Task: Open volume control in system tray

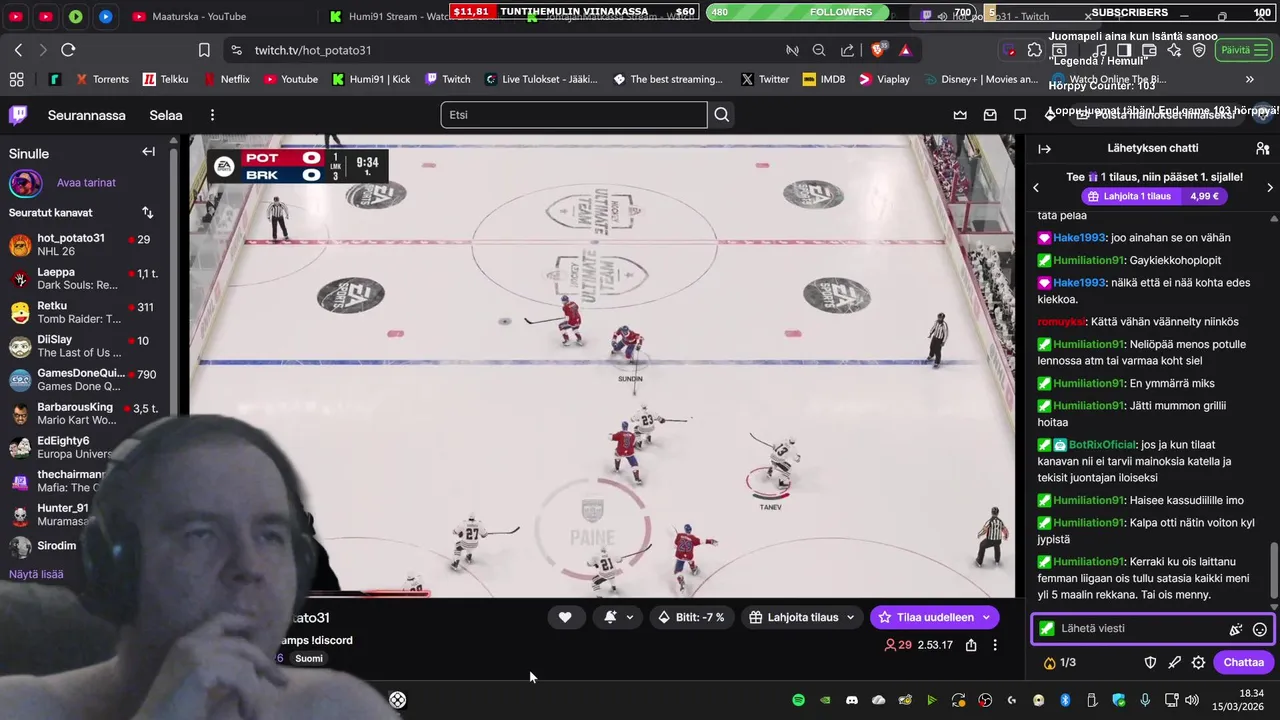Action: (x=1191, y=700)
